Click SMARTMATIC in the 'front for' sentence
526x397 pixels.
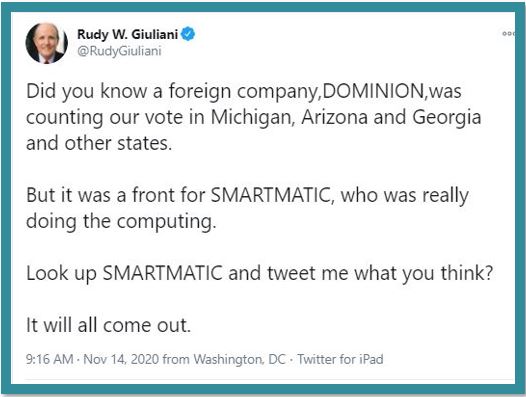pos(270,195)
